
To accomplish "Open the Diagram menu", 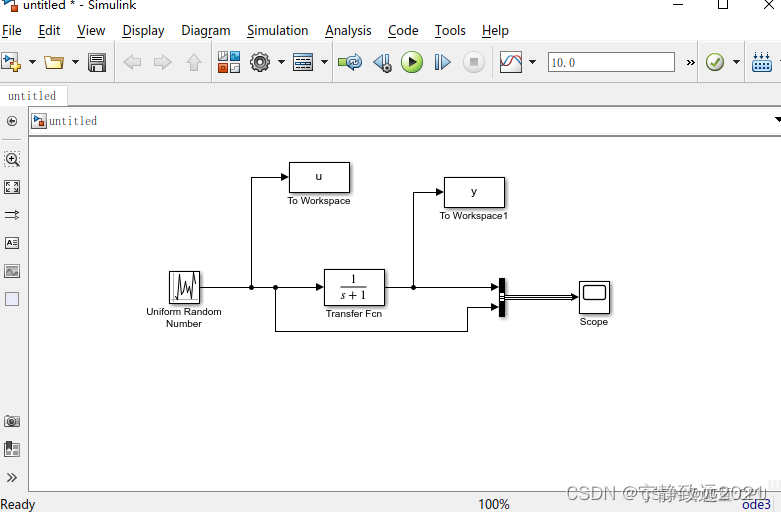I will 206,30.
